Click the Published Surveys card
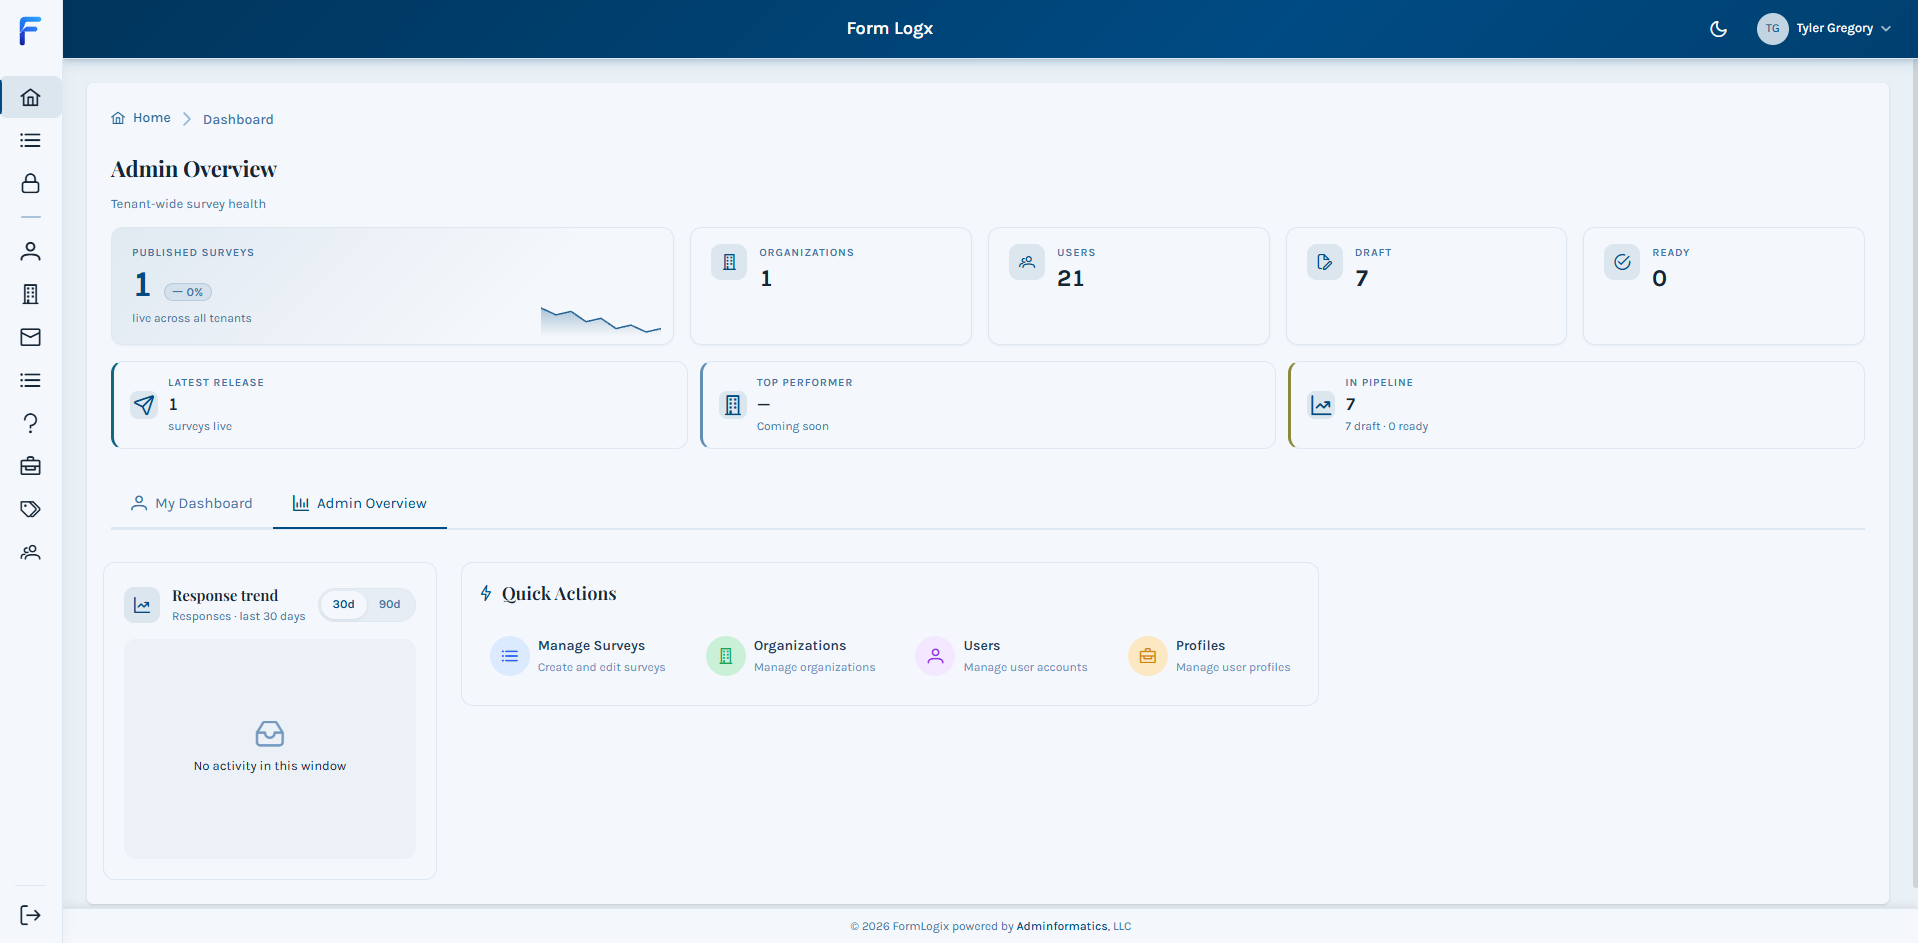Viewport: 1918px width, 943px height. pos(392,286)
